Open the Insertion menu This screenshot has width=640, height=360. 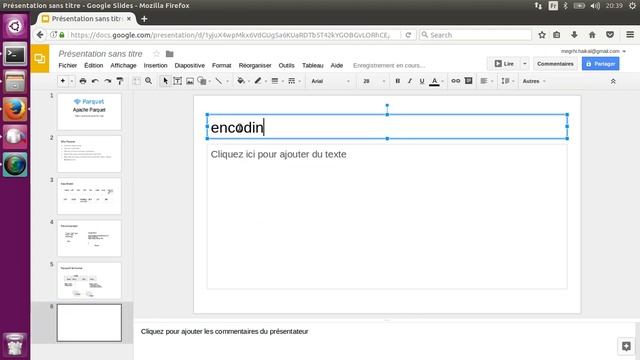pyautogui.click(x=156, y=65)
